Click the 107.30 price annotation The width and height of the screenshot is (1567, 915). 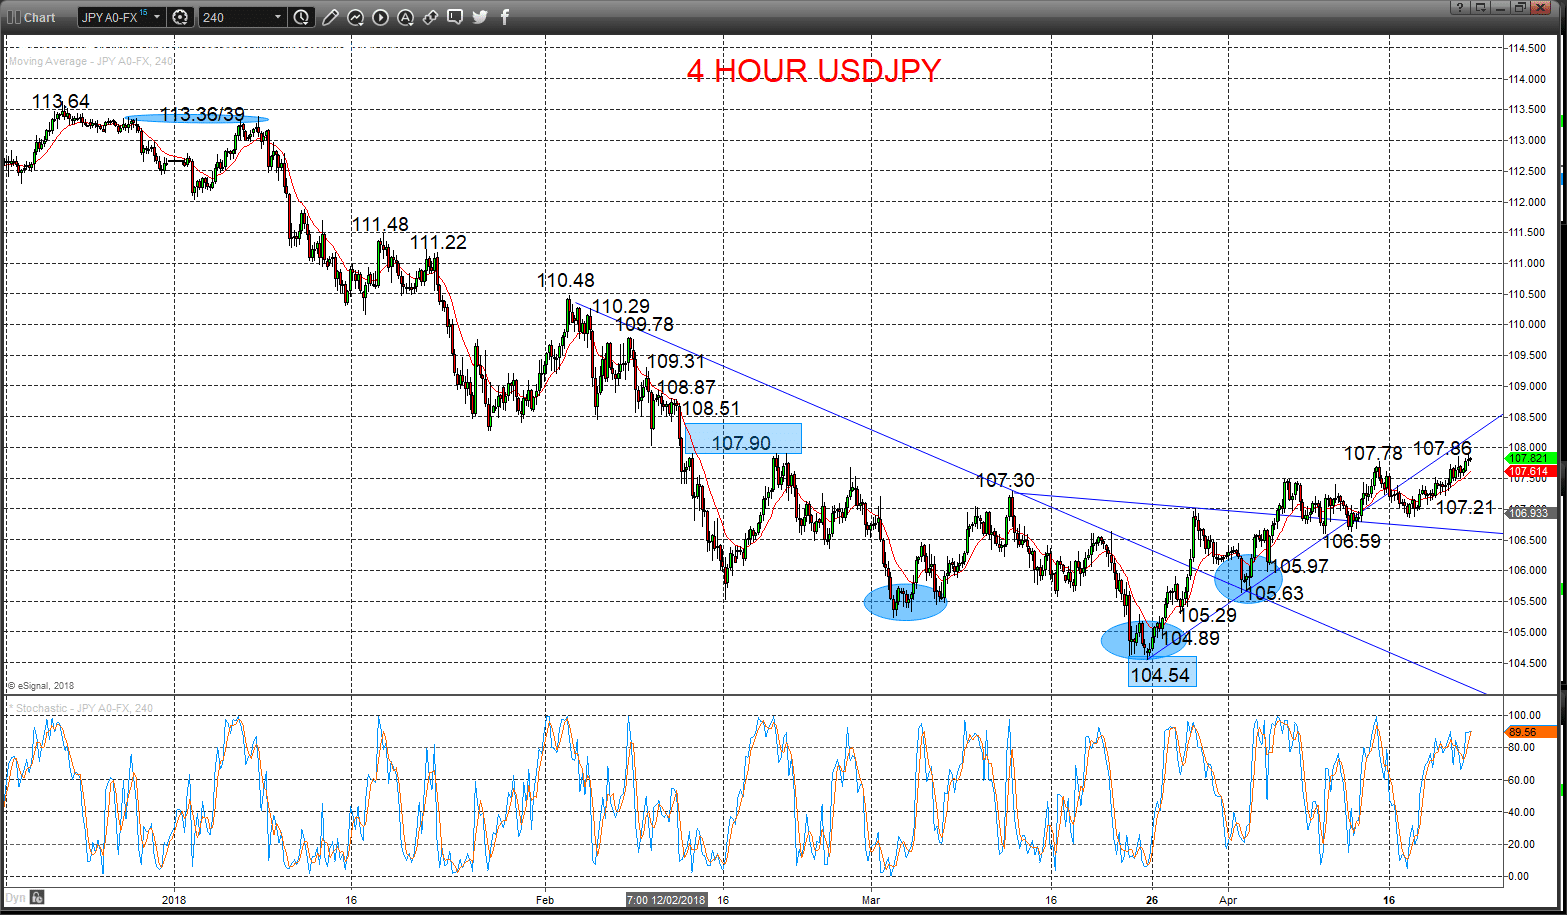[x=1006, y=481]
